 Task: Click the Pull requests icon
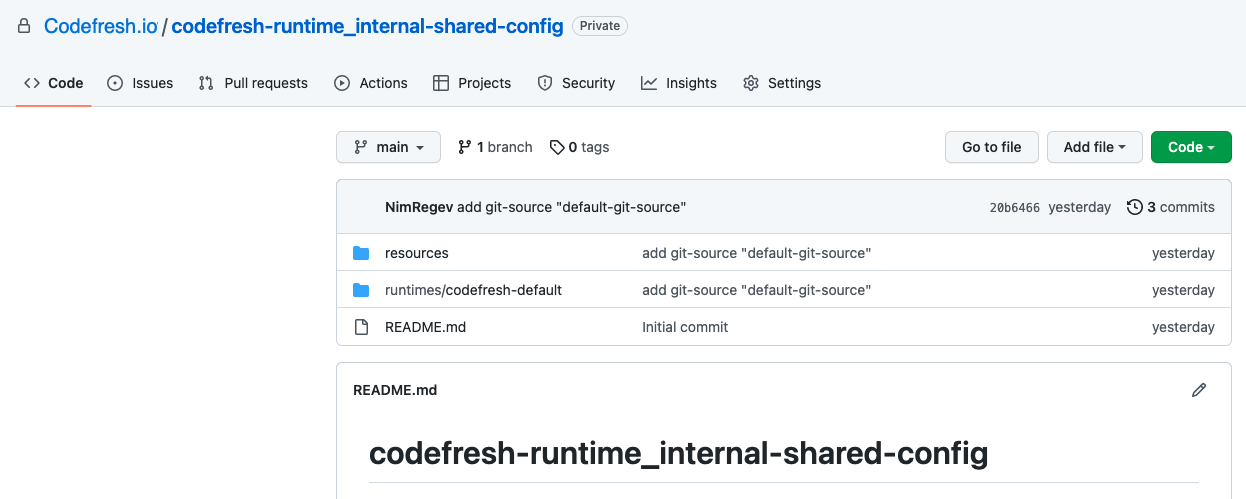[x=206, y=83]
